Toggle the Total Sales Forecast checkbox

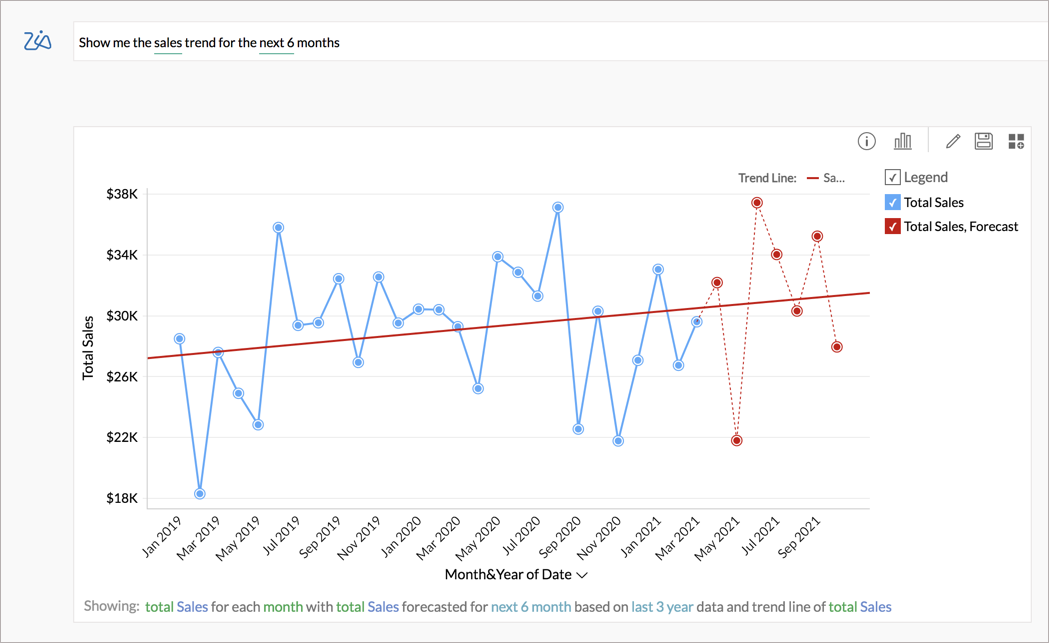(x=891, y=226)
